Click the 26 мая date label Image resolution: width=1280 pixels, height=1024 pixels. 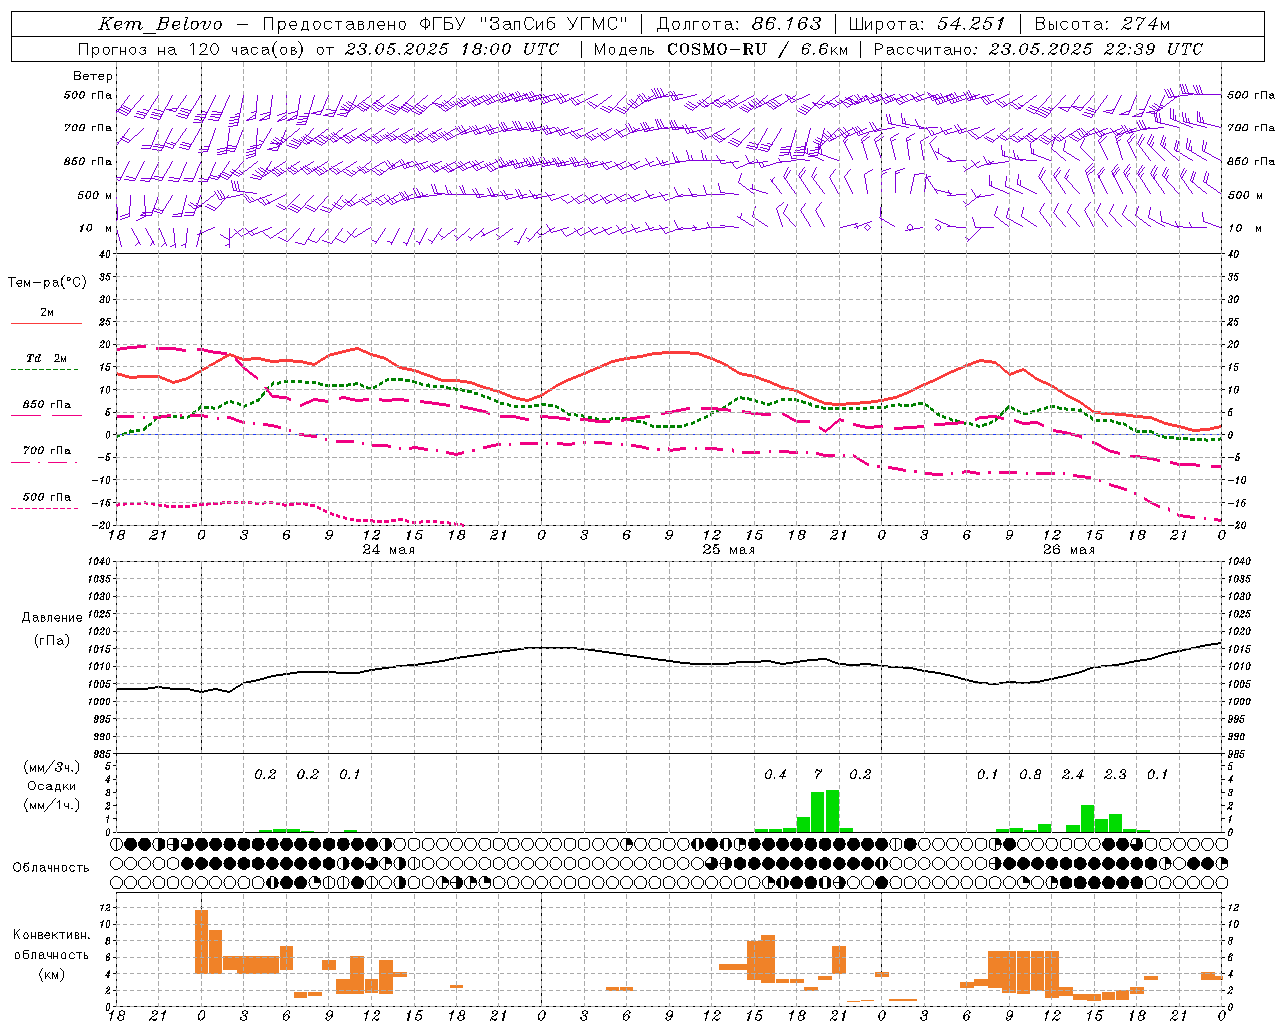pyautogui.click(x=1069, y=550)
